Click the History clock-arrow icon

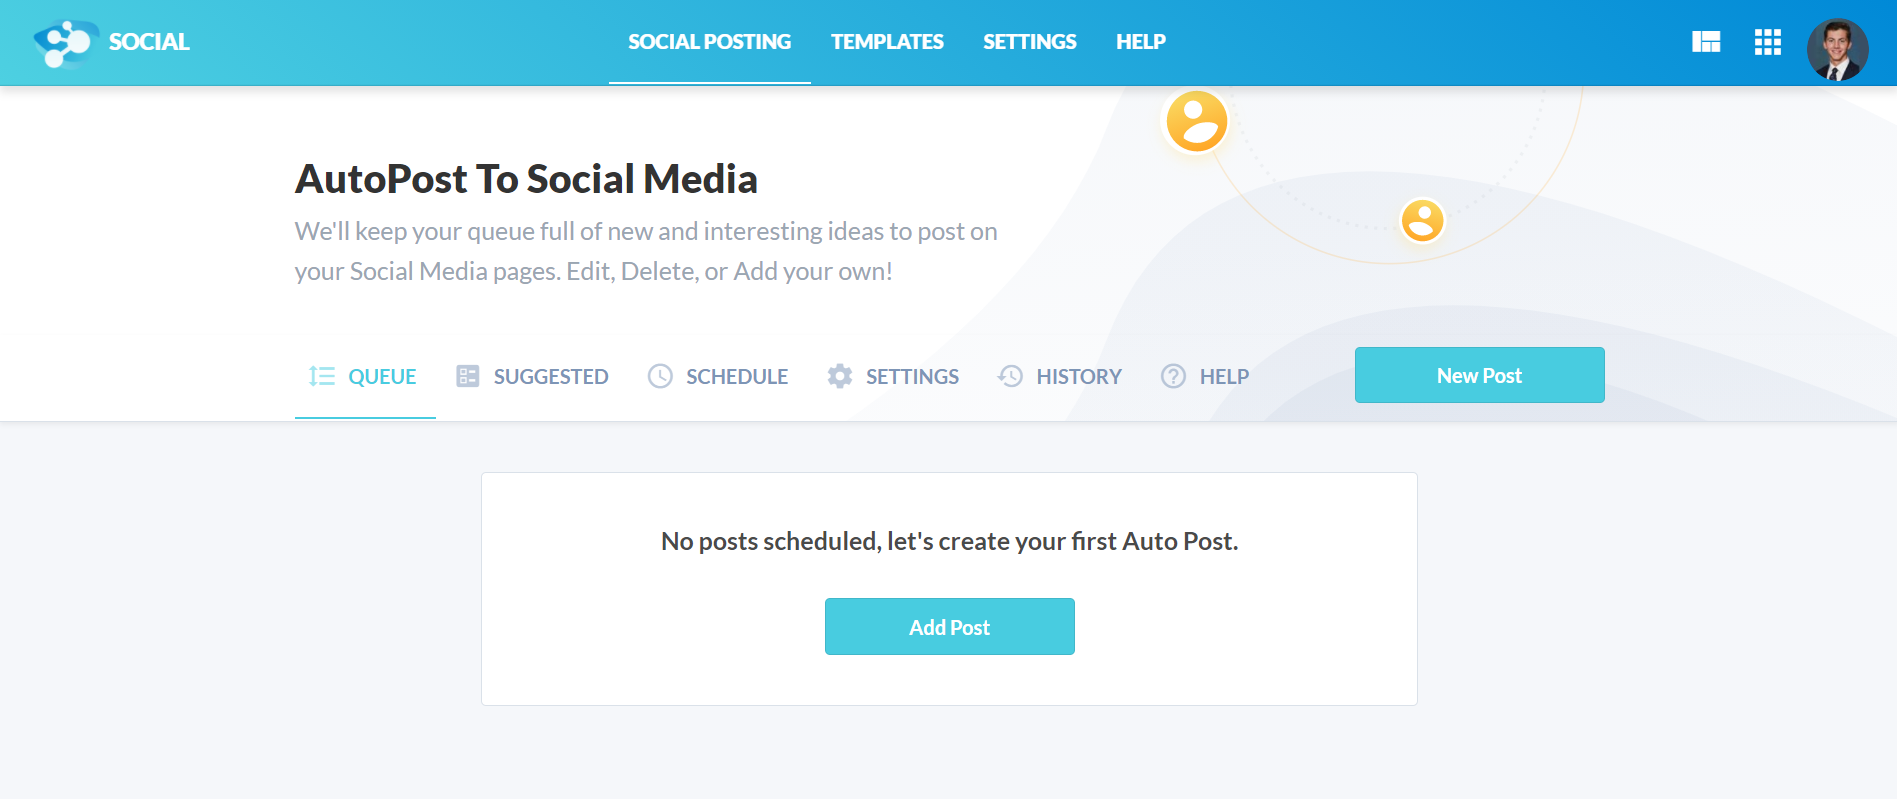point(1010,376)
